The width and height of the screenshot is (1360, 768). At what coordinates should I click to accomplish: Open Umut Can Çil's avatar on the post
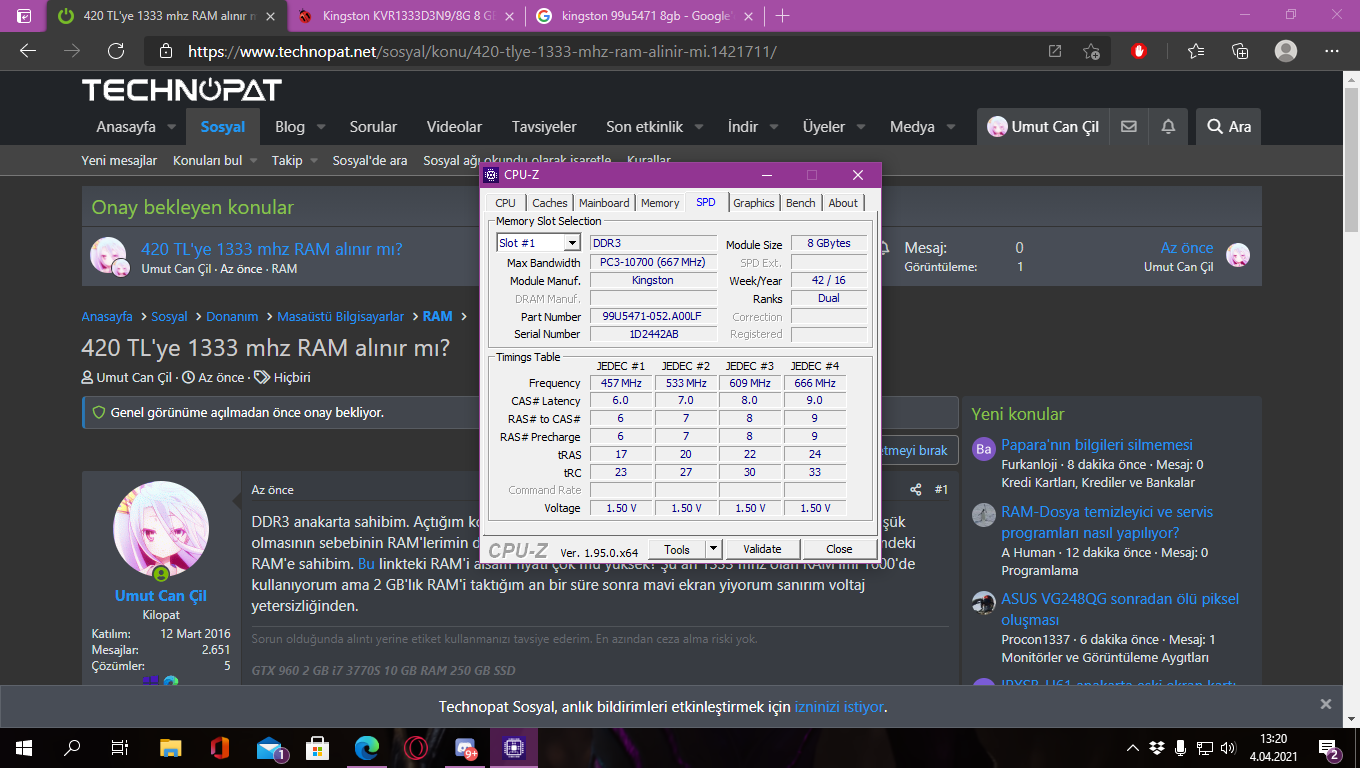point(161,529)
